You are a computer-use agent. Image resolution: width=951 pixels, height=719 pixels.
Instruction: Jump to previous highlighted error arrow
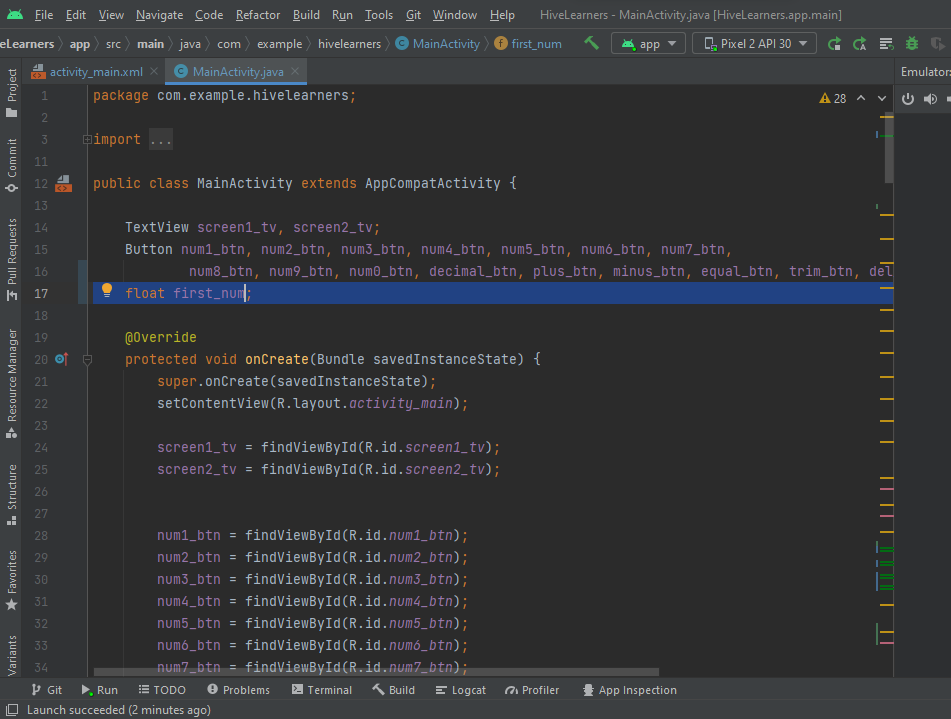point(861,98)
